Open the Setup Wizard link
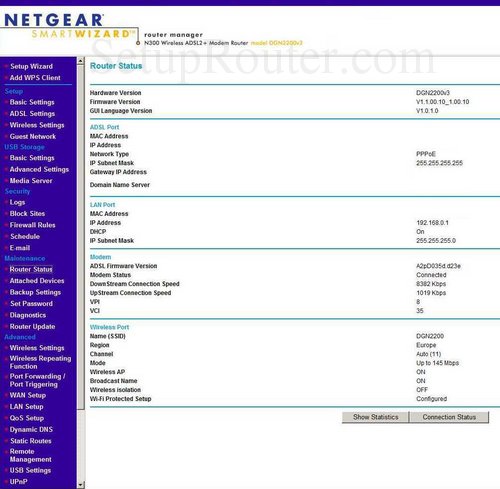500x489 pixels. pos(31,66)
